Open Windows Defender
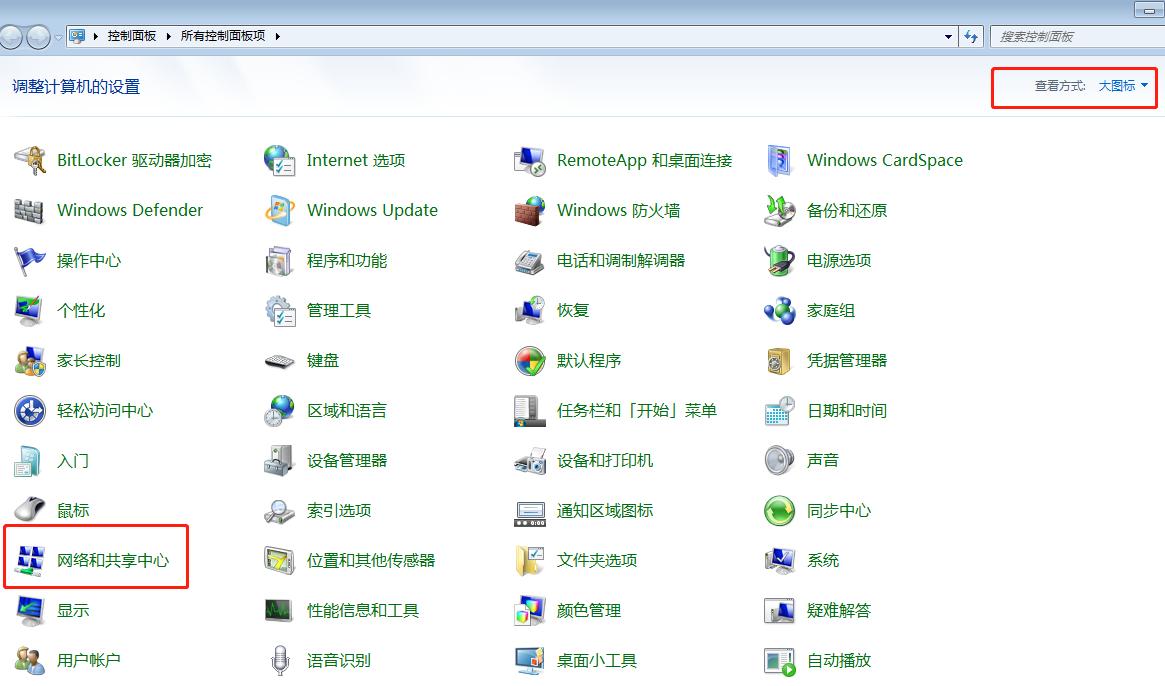Image resolution: width=1165 pixels, height=686 pixels. (x=130, y=210)
